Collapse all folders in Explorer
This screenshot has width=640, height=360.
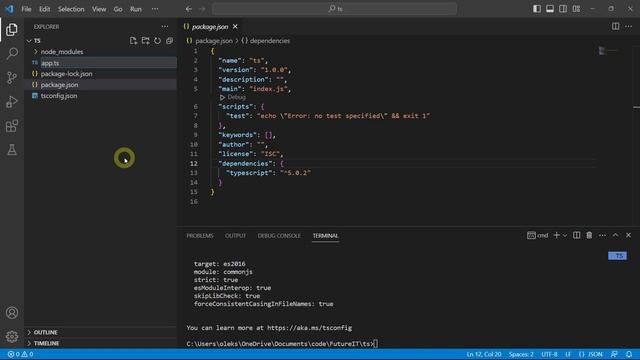169,41
